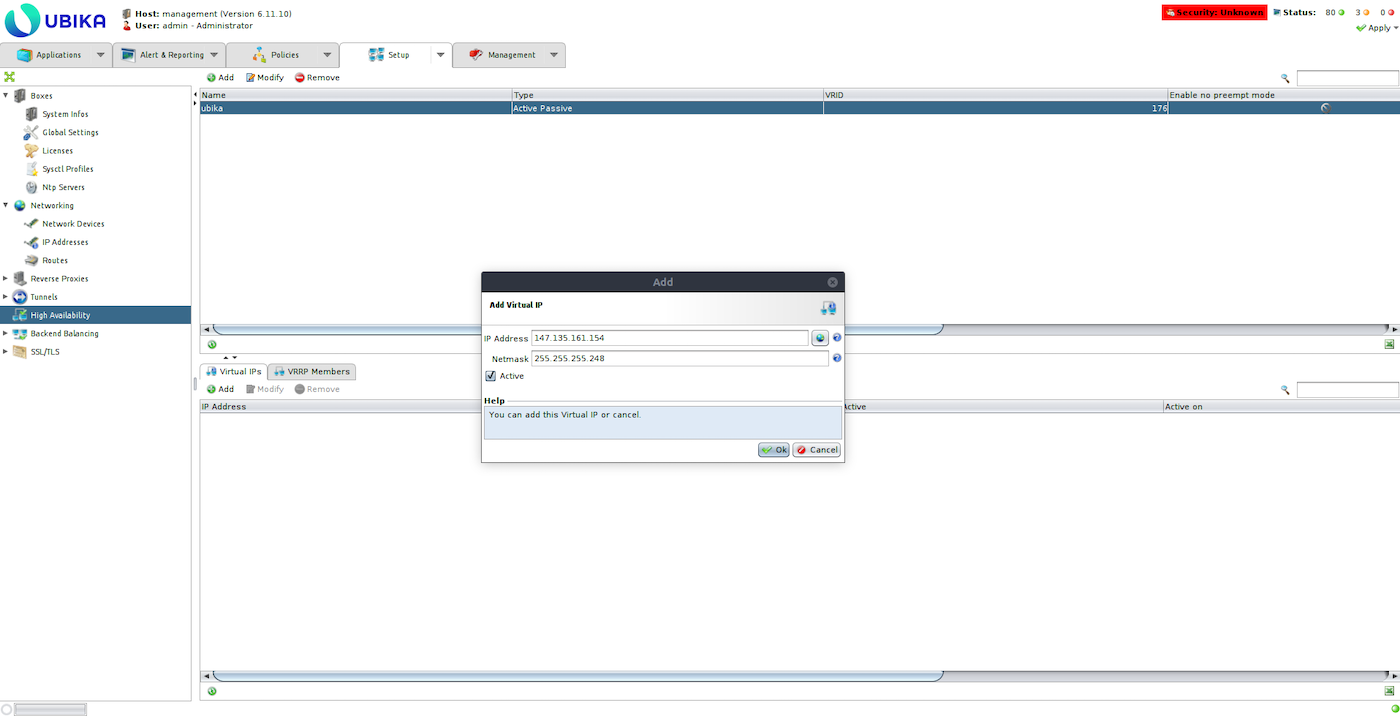1400x716 pixels.
Task: Collapse the Boxes tree node
Action: click(6, 96)
